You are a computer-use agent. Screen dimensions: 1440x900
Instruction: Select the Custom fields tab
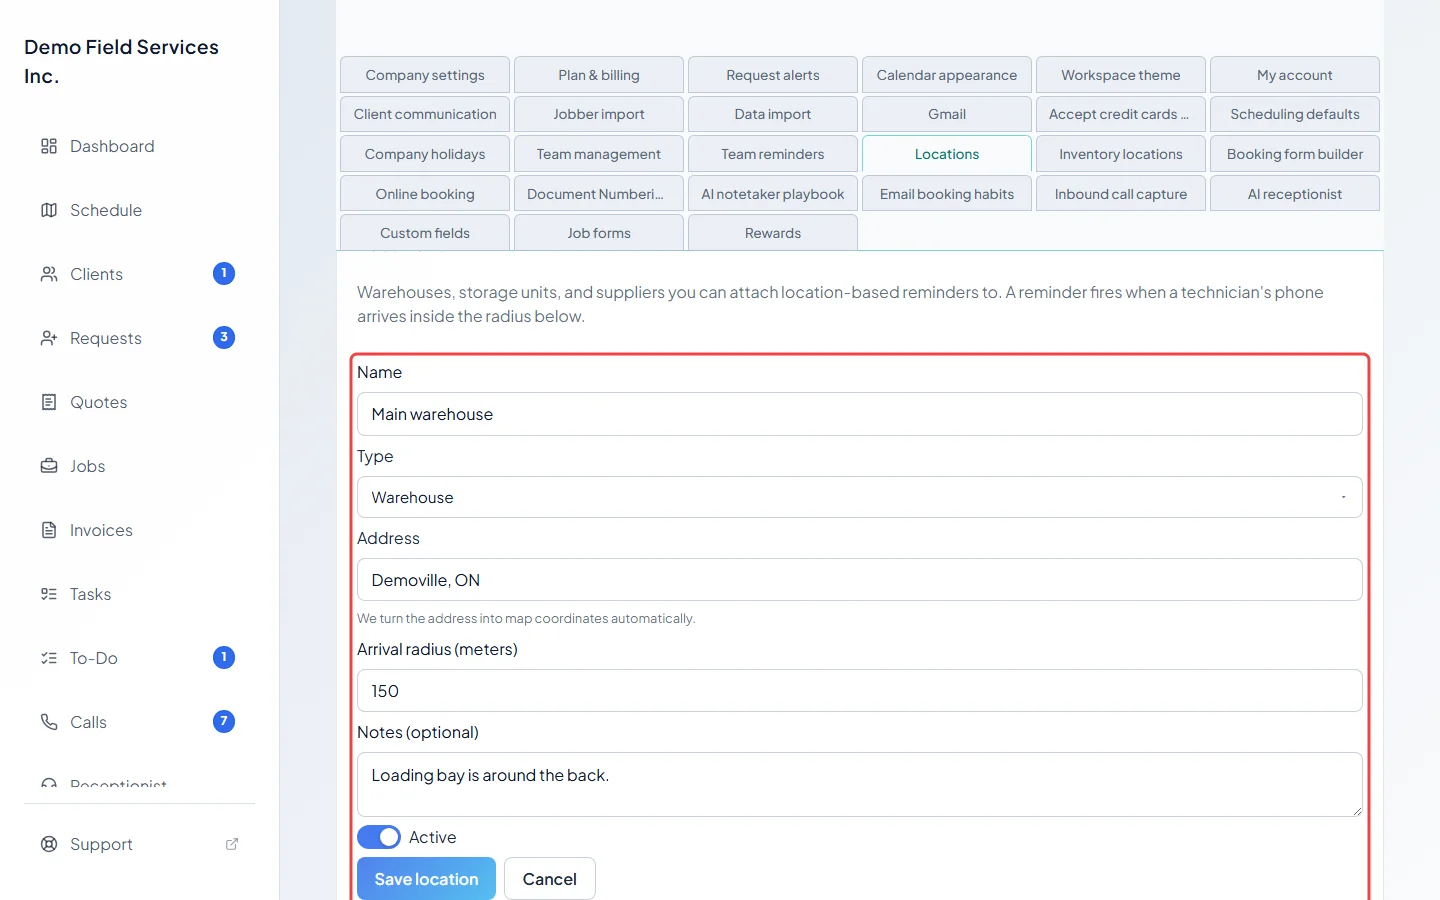[425, 233]
